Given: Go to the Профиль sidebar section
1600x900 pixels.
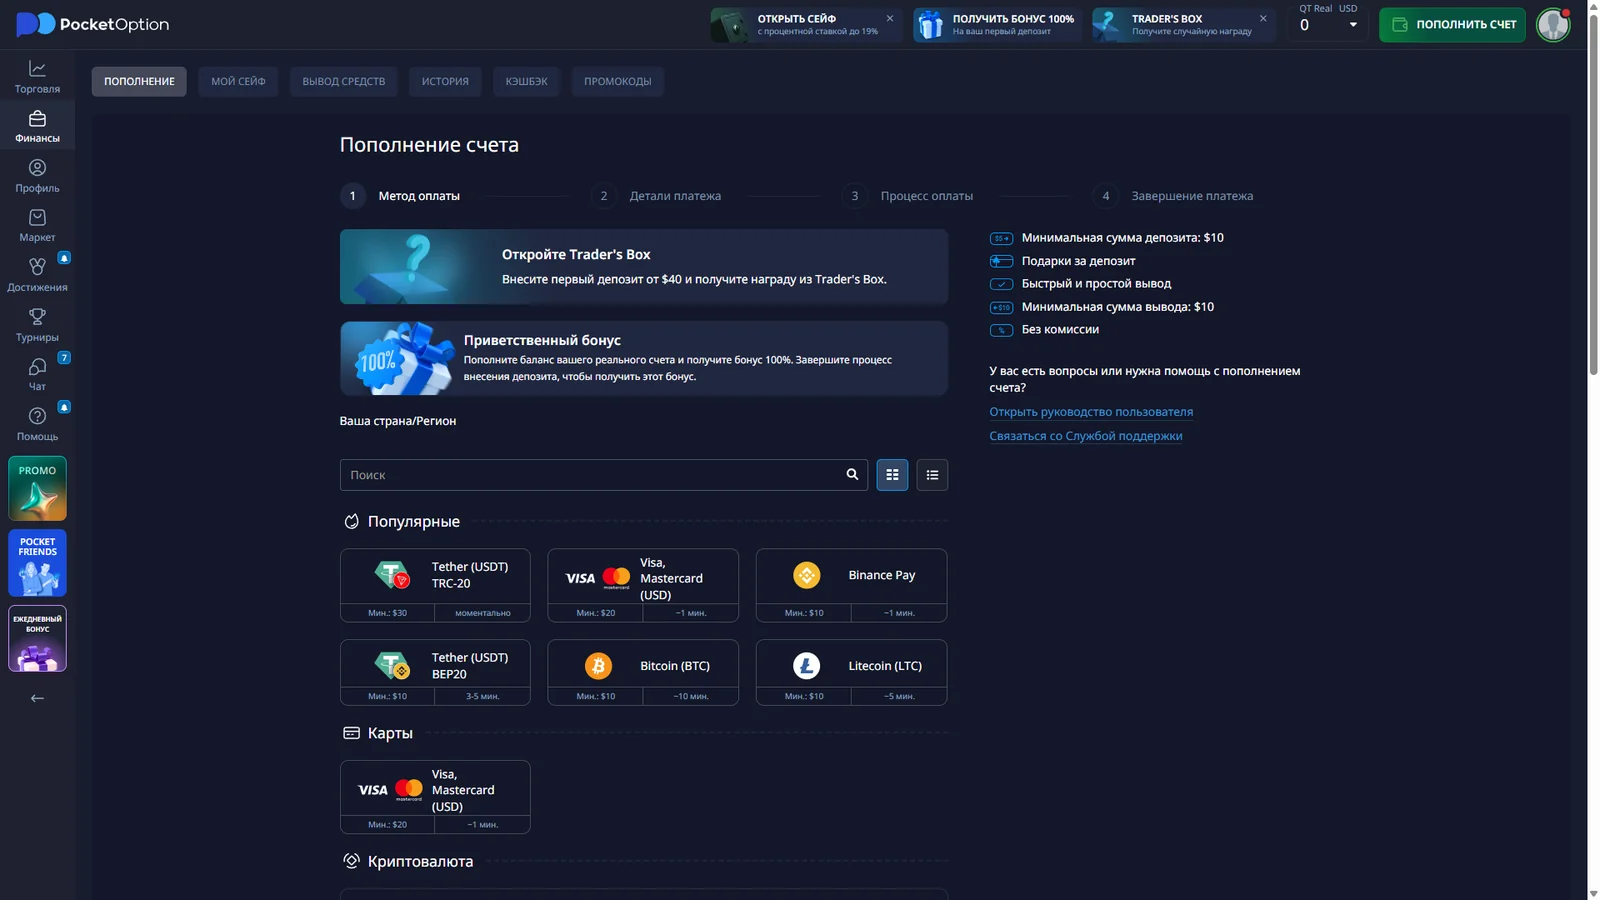Looking at the screenshot, I should pyautogui.click(x=37, y=176).
